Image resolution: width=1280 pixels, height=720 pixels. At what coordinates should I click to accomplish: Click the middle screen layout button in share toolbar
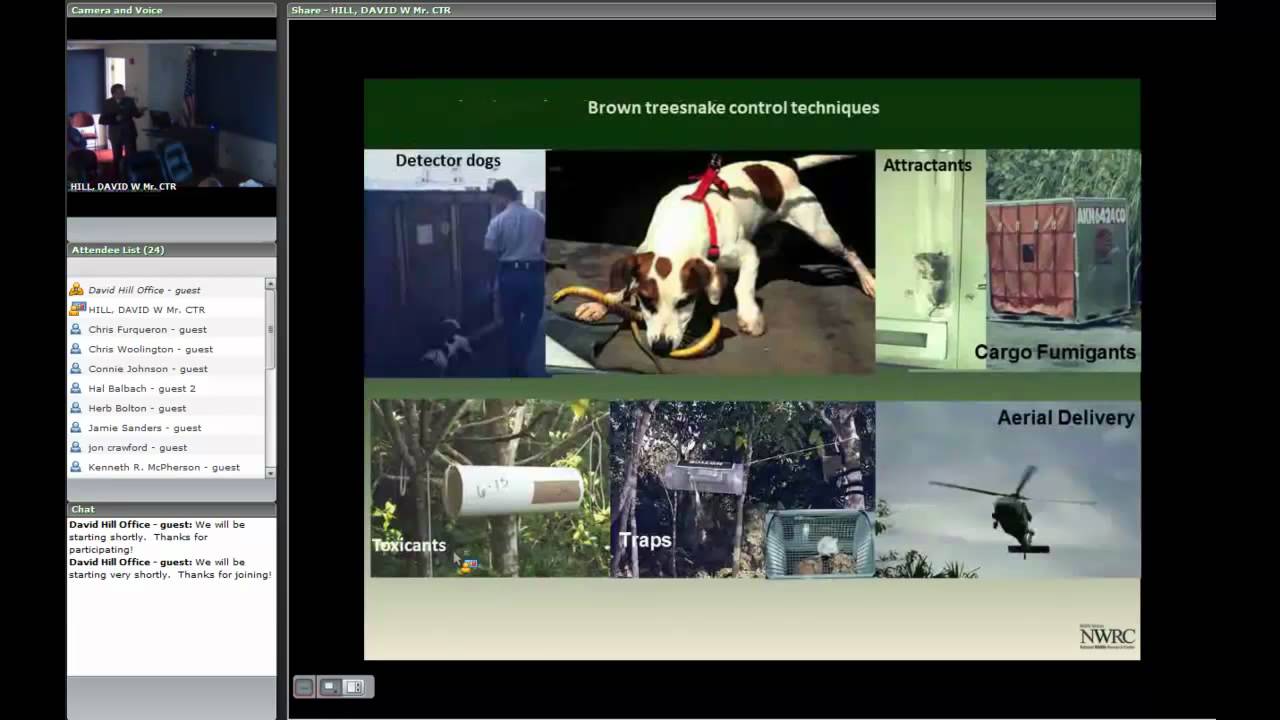point(329,687)
